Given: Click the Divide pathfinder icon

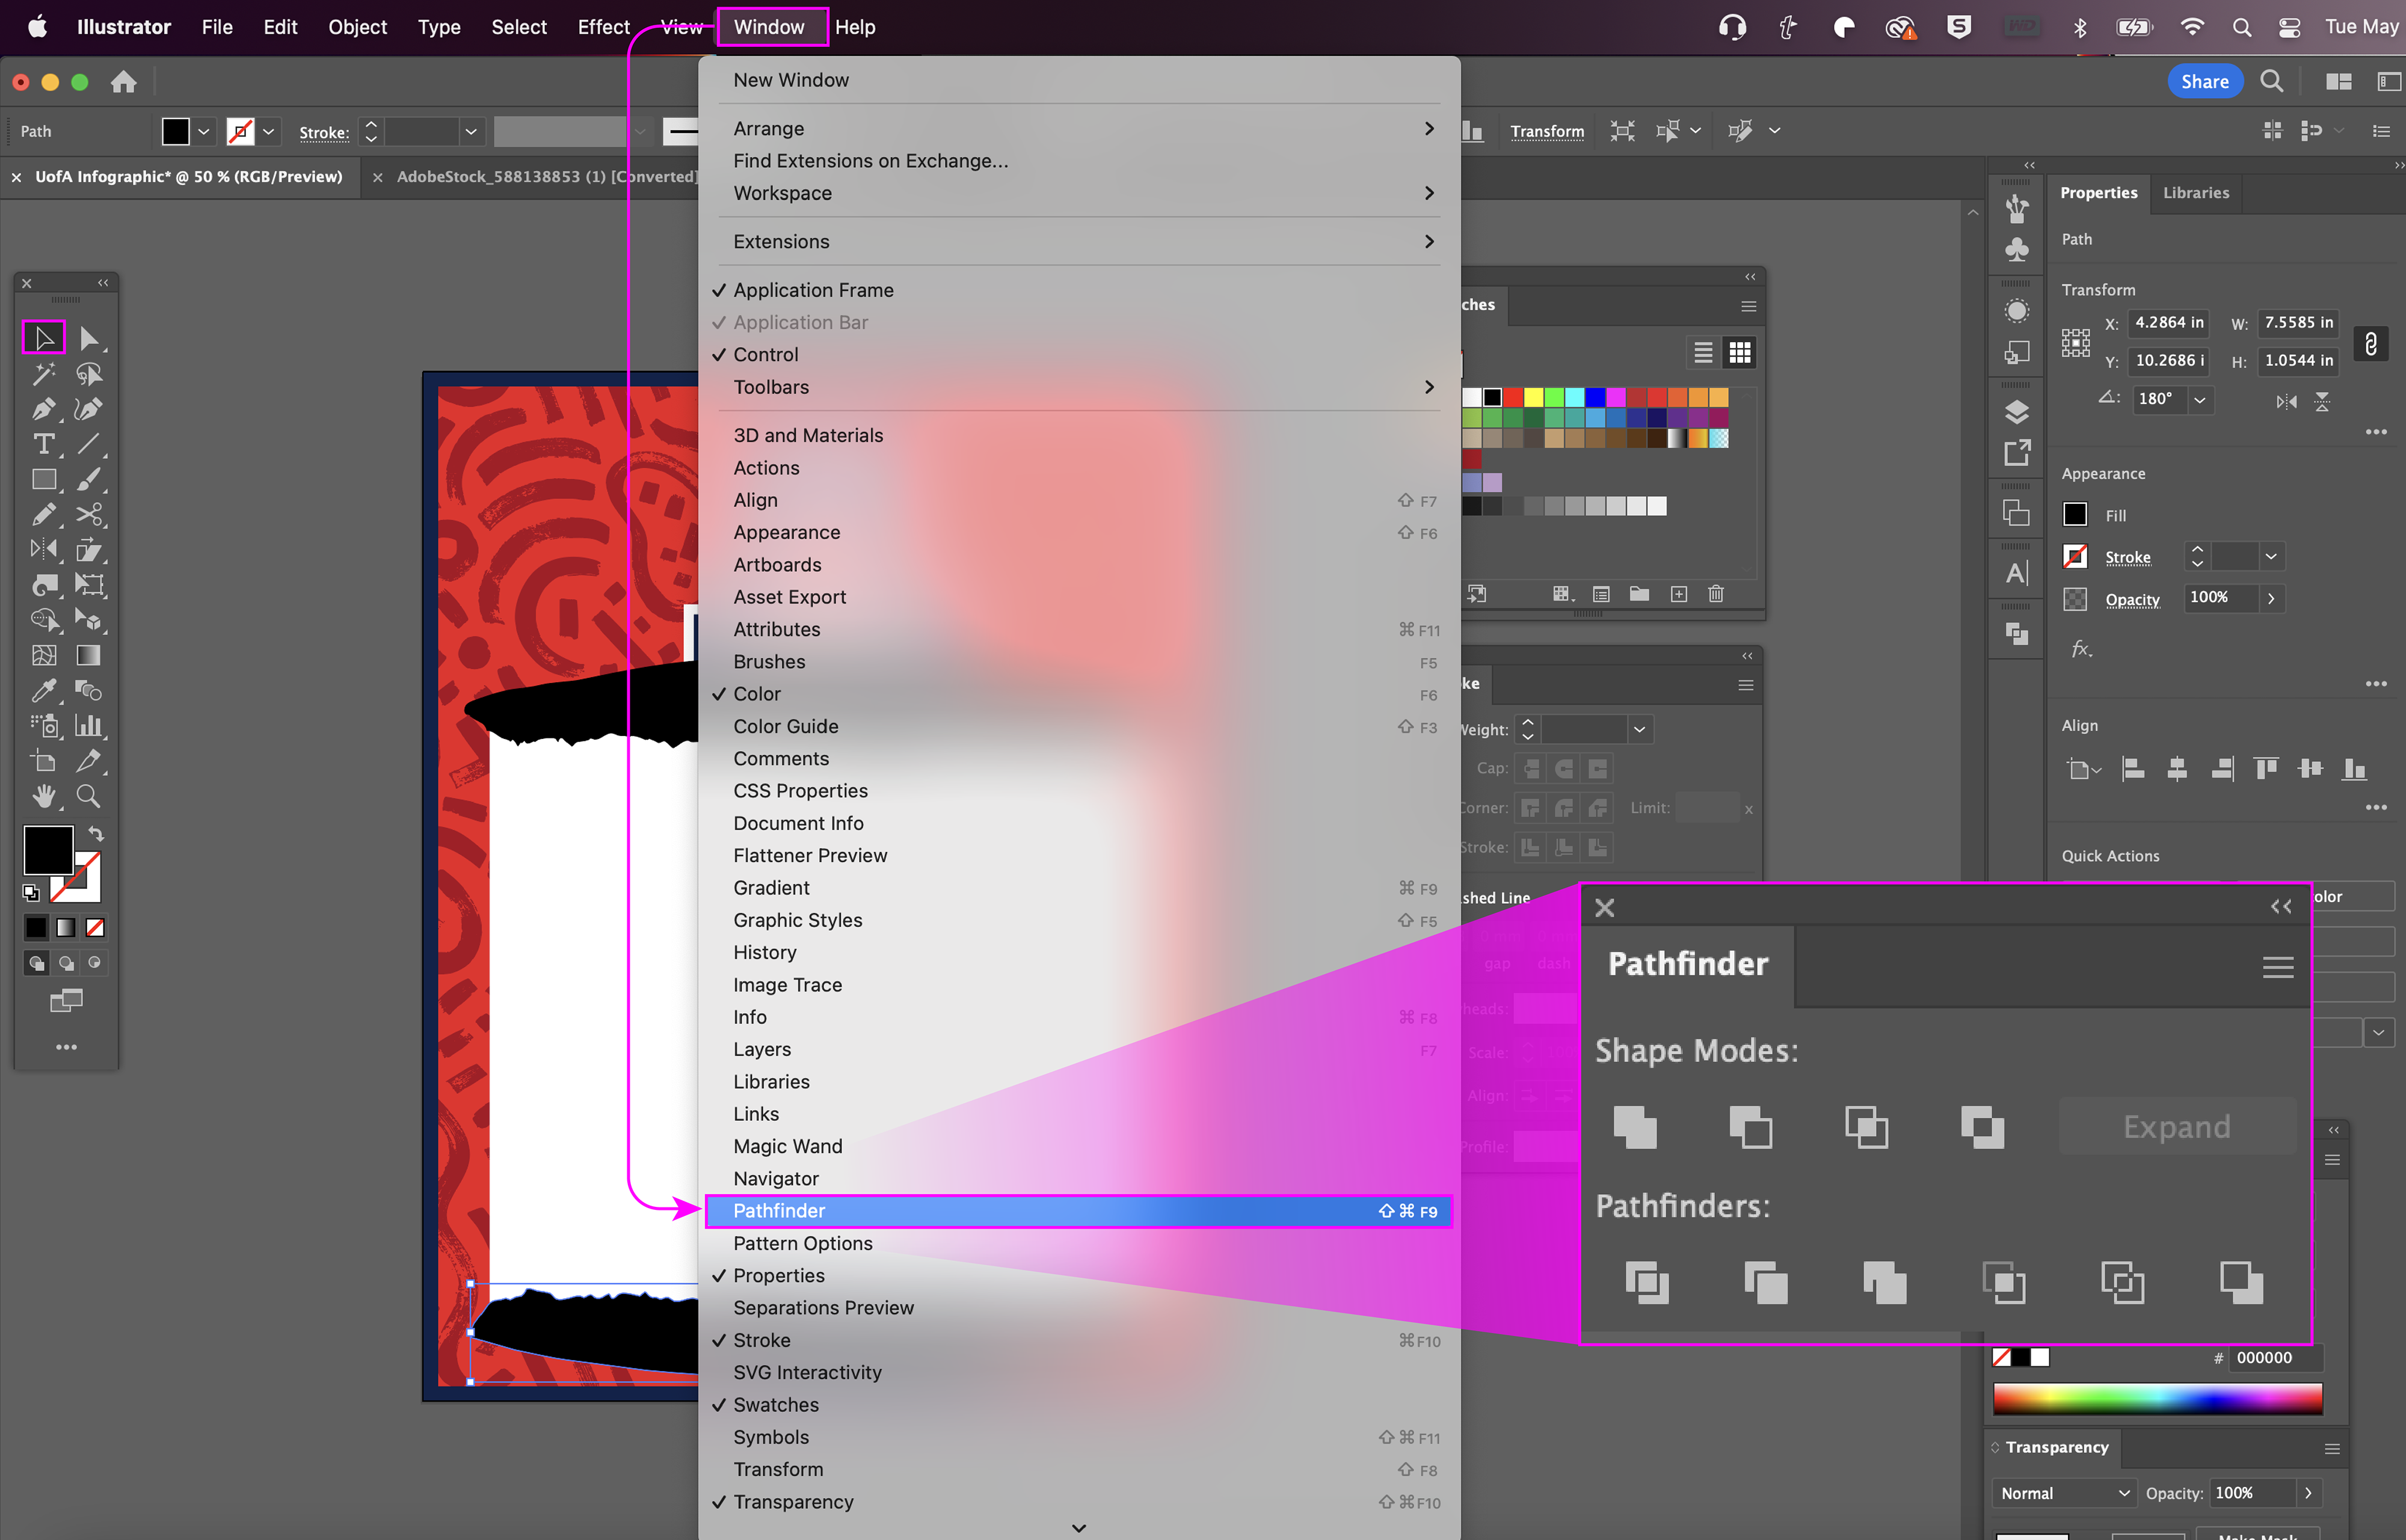Looking at the screenshot, I should 1646,1282.
